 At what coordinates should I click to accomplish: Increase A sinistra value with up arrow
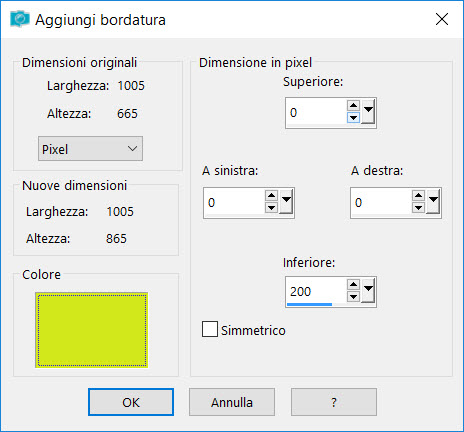click(271, 196)
